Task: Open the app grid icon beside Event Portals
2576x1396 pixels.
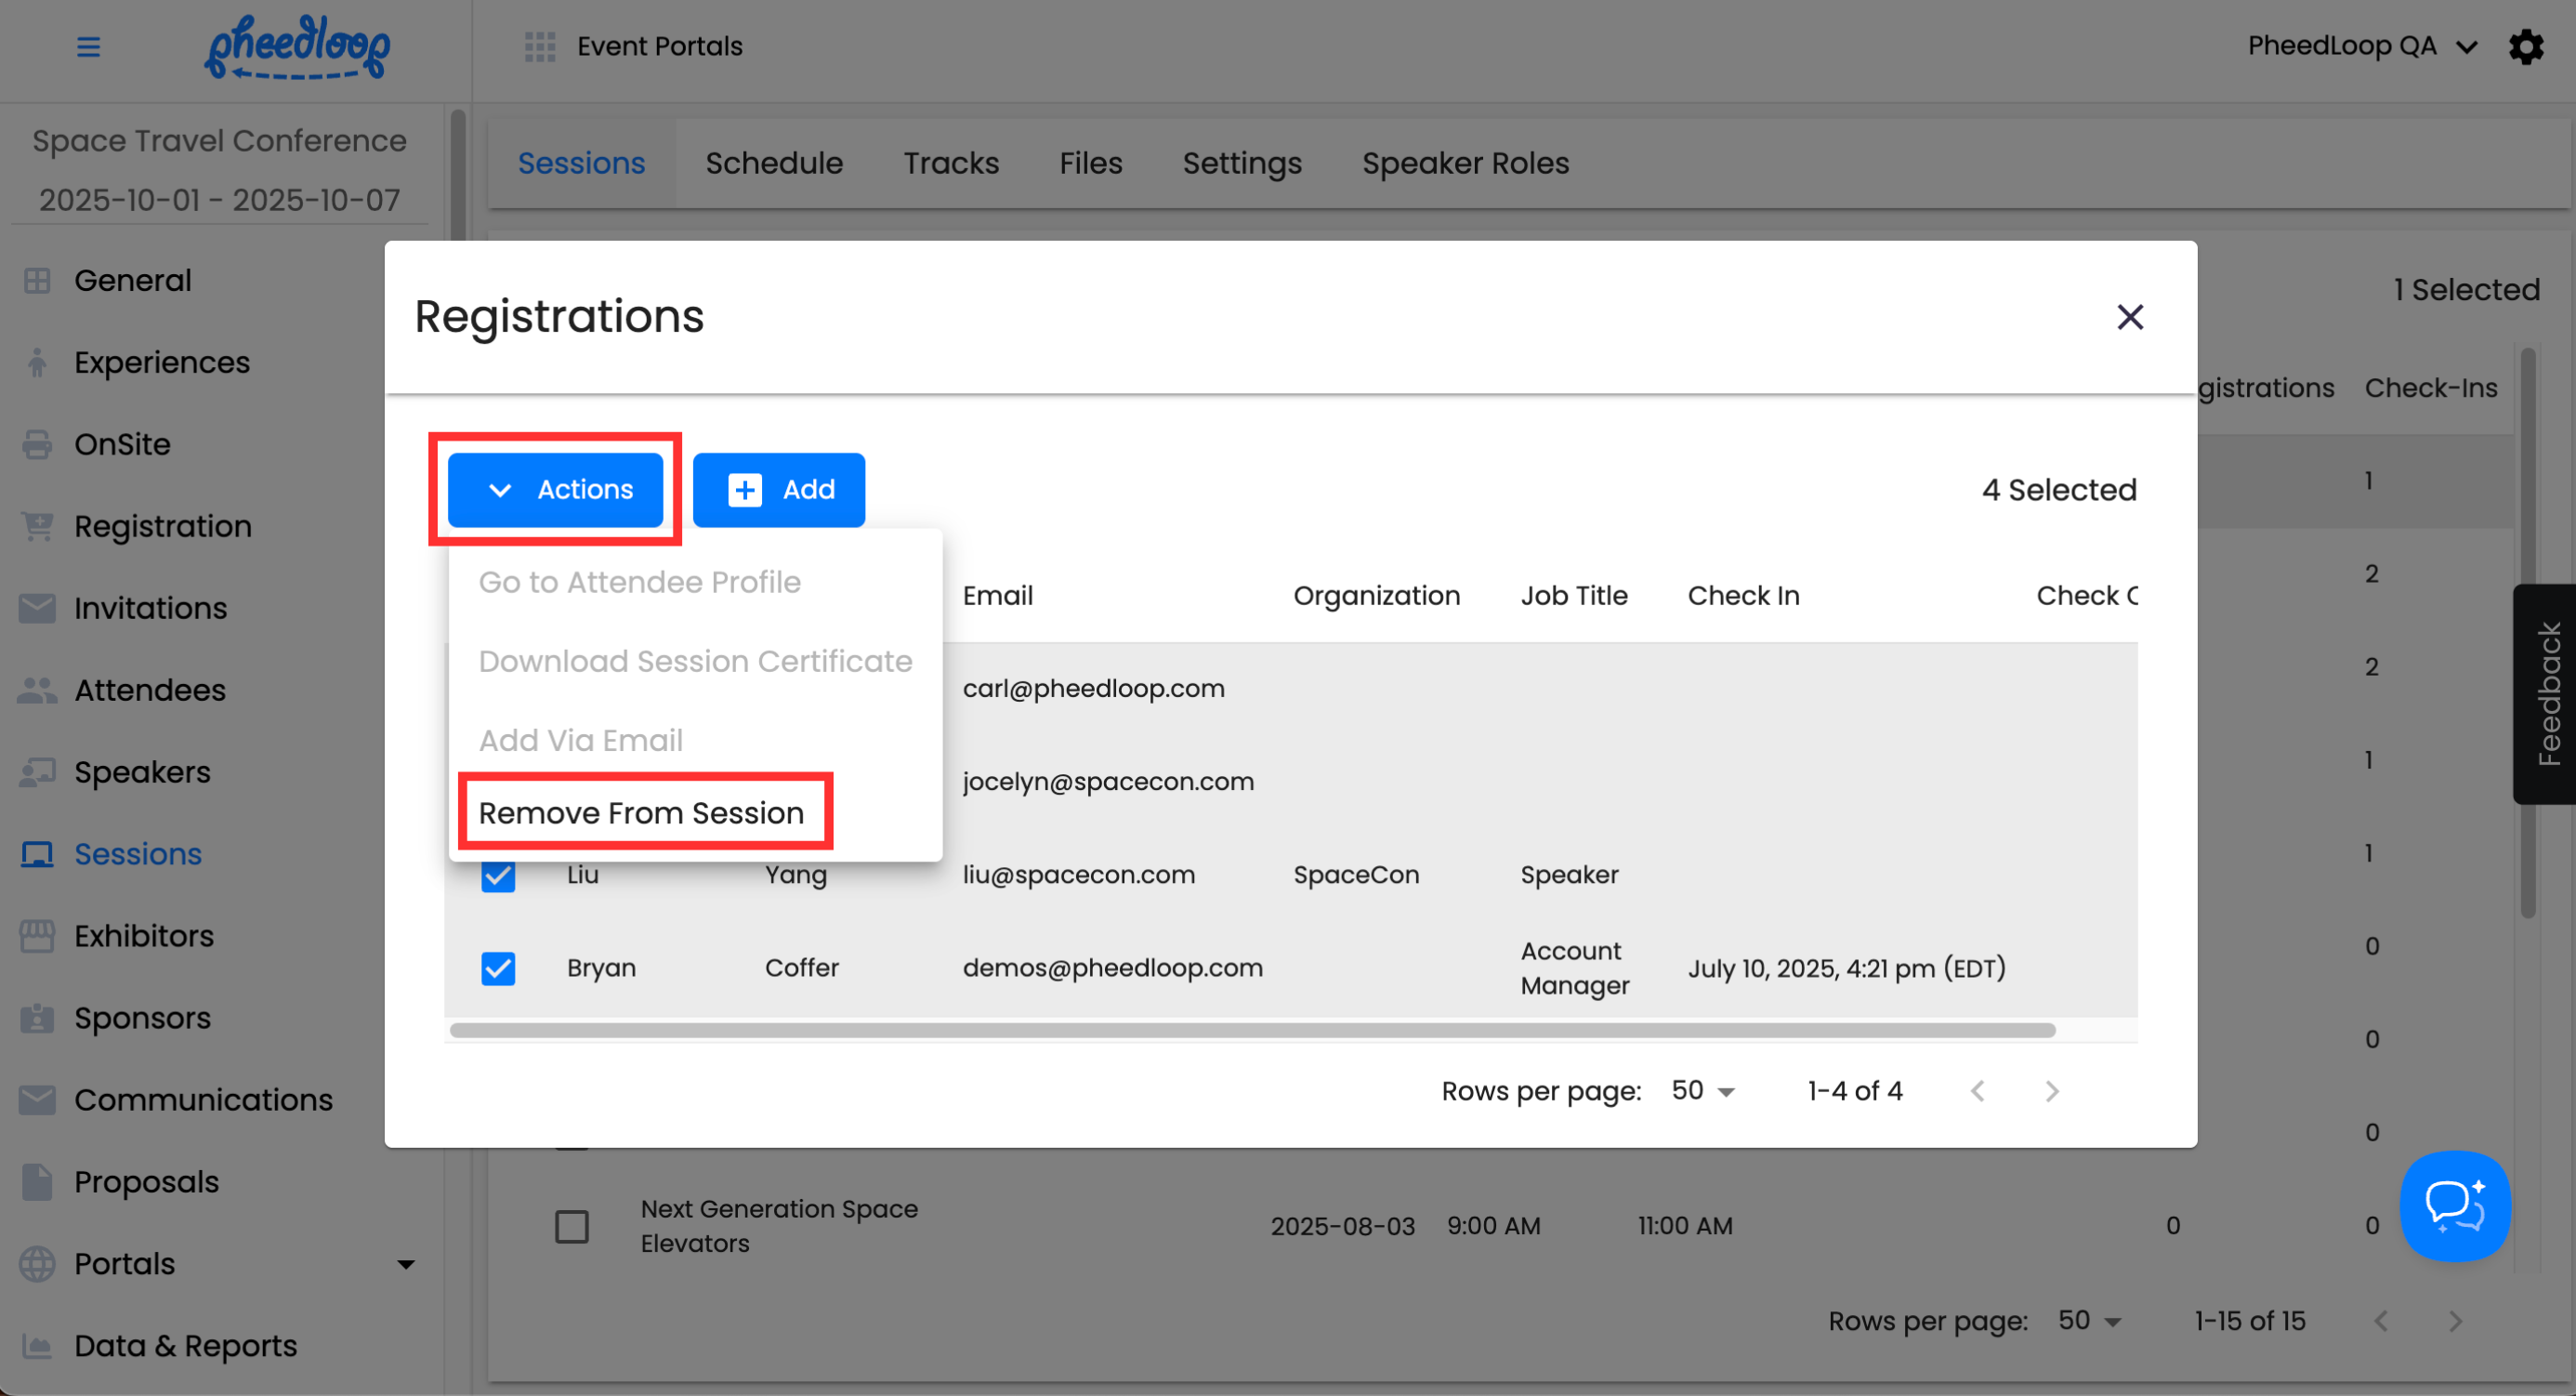Action: click(540, 46)
